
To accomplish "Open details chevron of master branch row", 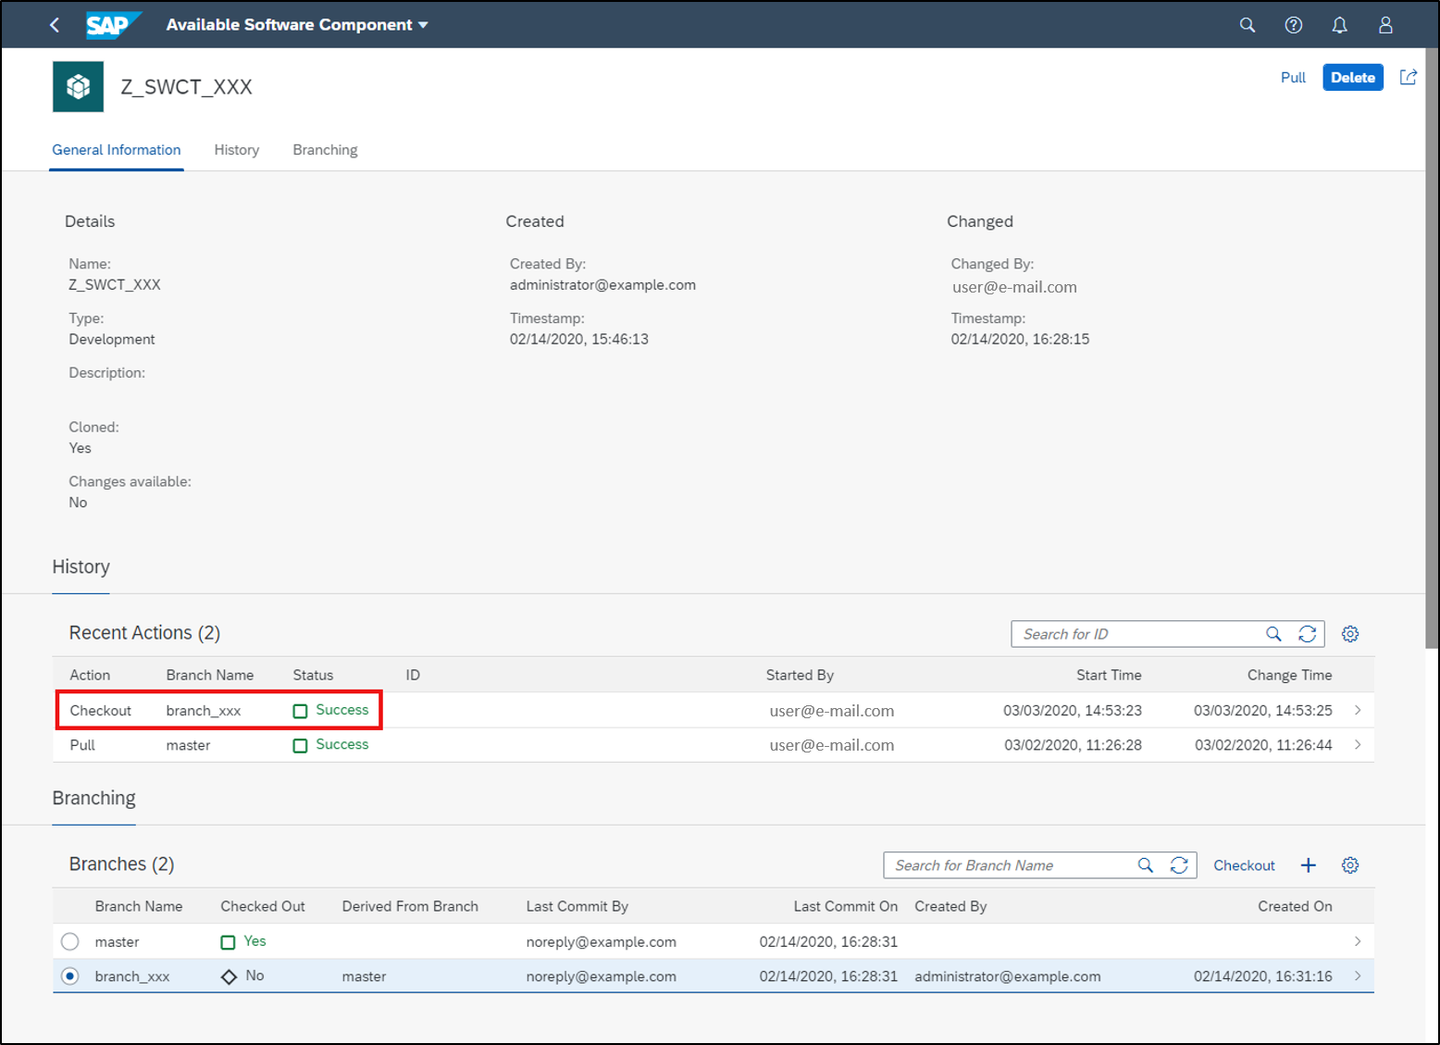I will [x=1357, y=941].
